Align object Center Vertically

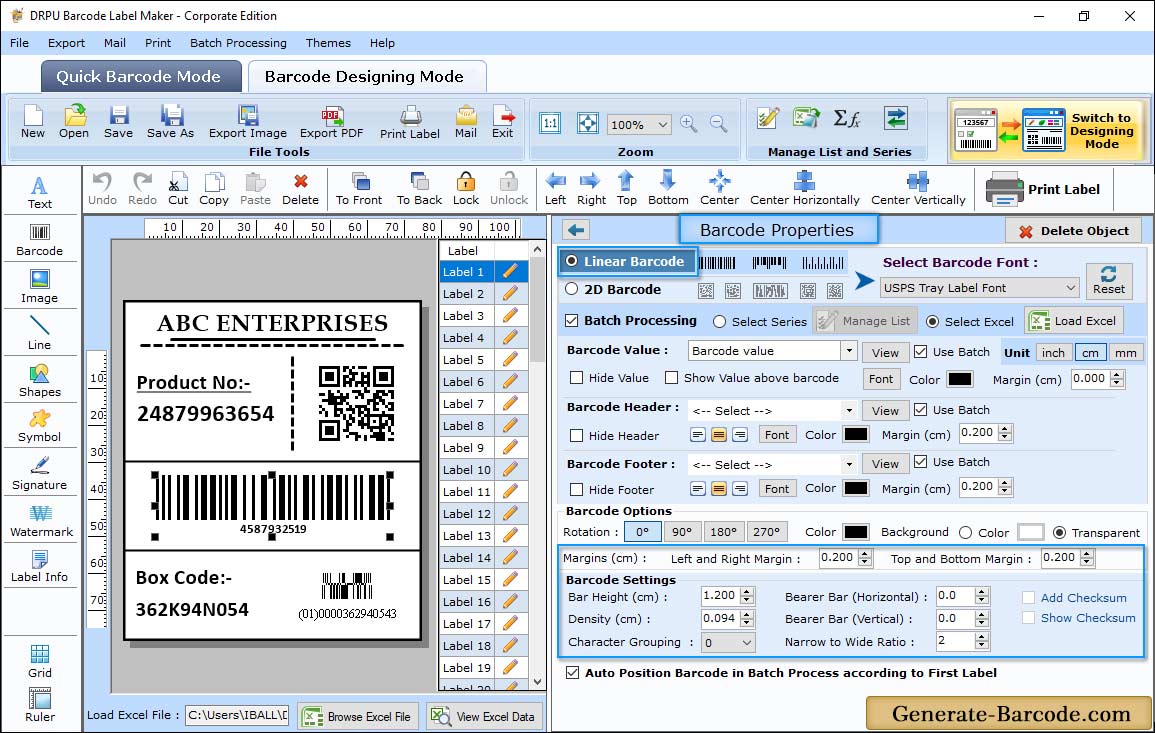[x=918, y=189]
